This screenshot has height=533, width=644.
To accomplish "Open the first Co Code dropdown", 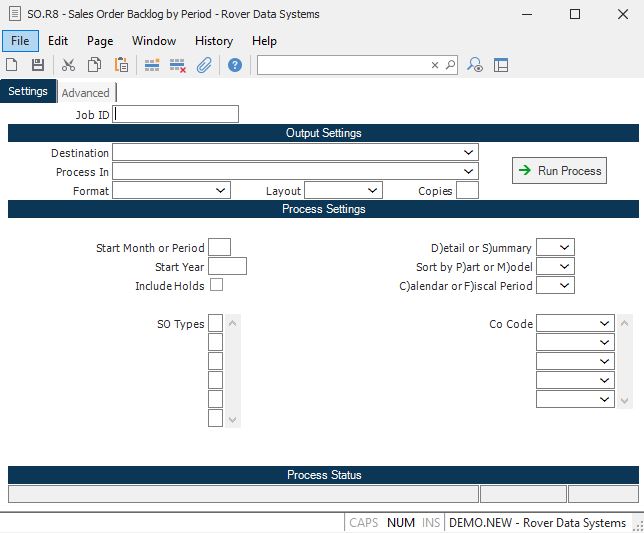I will tap(605, 323).
